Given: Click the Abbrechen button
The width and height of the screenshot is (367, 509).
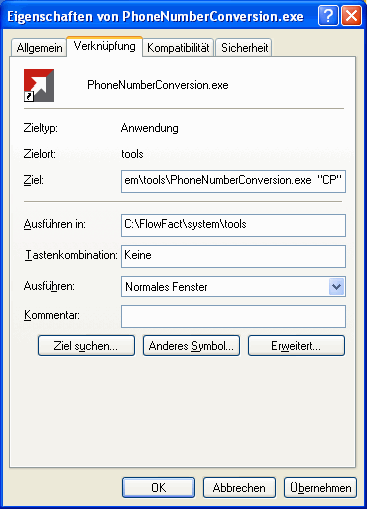Looking at the screenshot, I should click(239, 488).
